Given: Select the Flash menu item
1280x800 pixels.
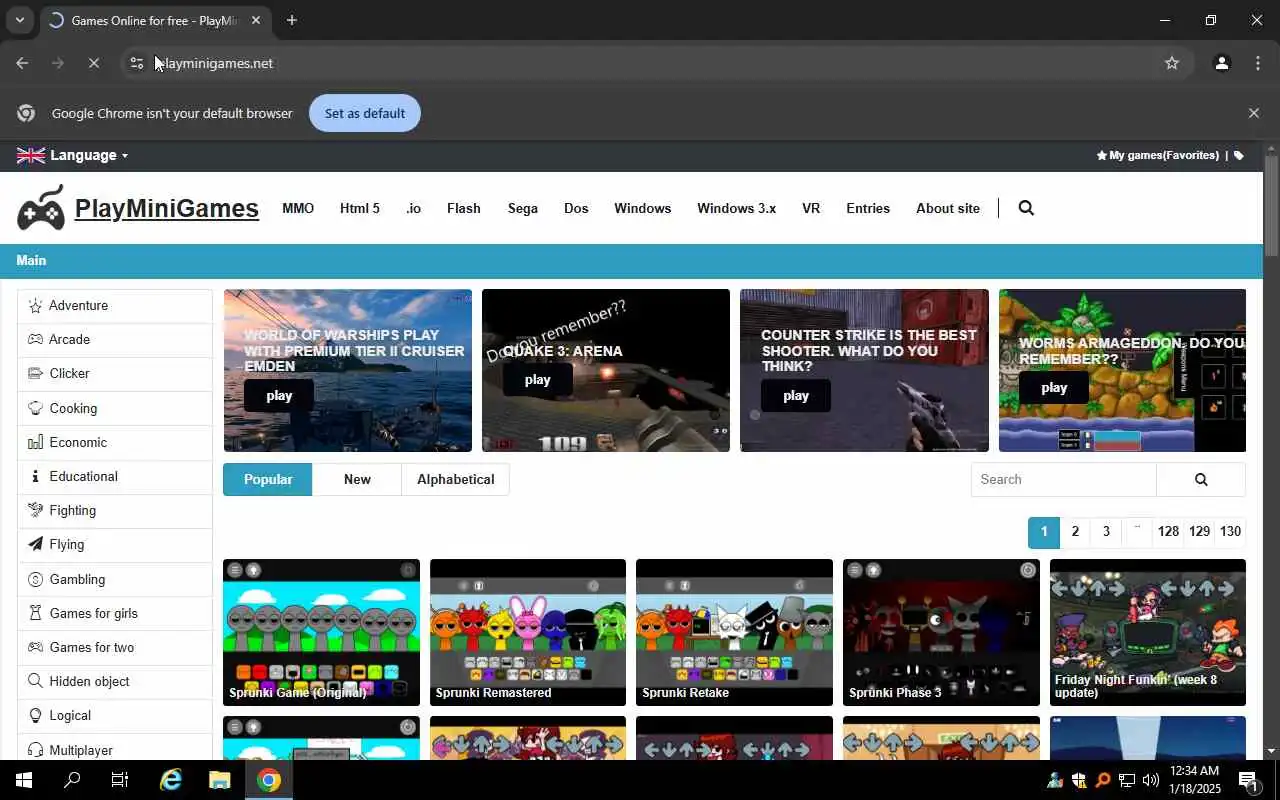Looking at the screenshot, I should [x=464, y=208].
